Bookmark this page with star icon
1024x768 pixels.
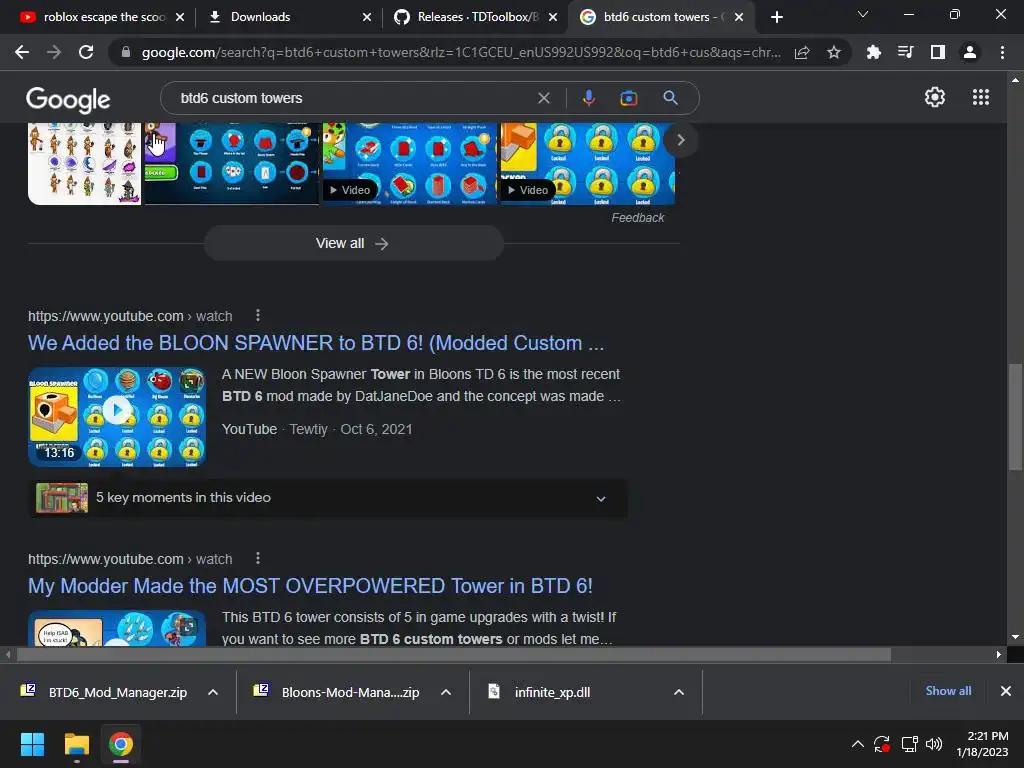click(833, 52)
